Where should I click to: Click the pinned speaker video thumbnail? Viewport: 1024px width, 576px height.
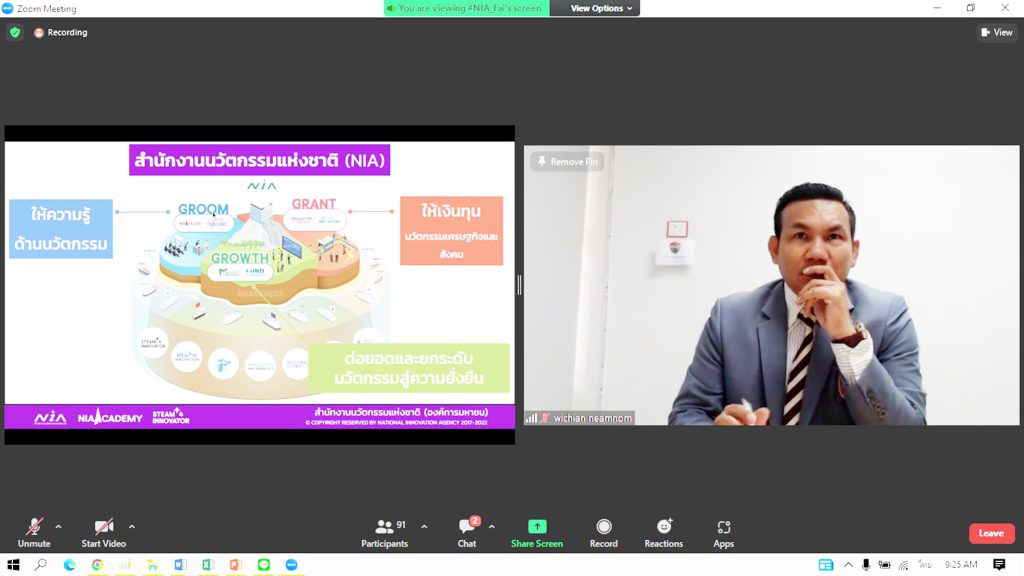click(x=771, y=285)
